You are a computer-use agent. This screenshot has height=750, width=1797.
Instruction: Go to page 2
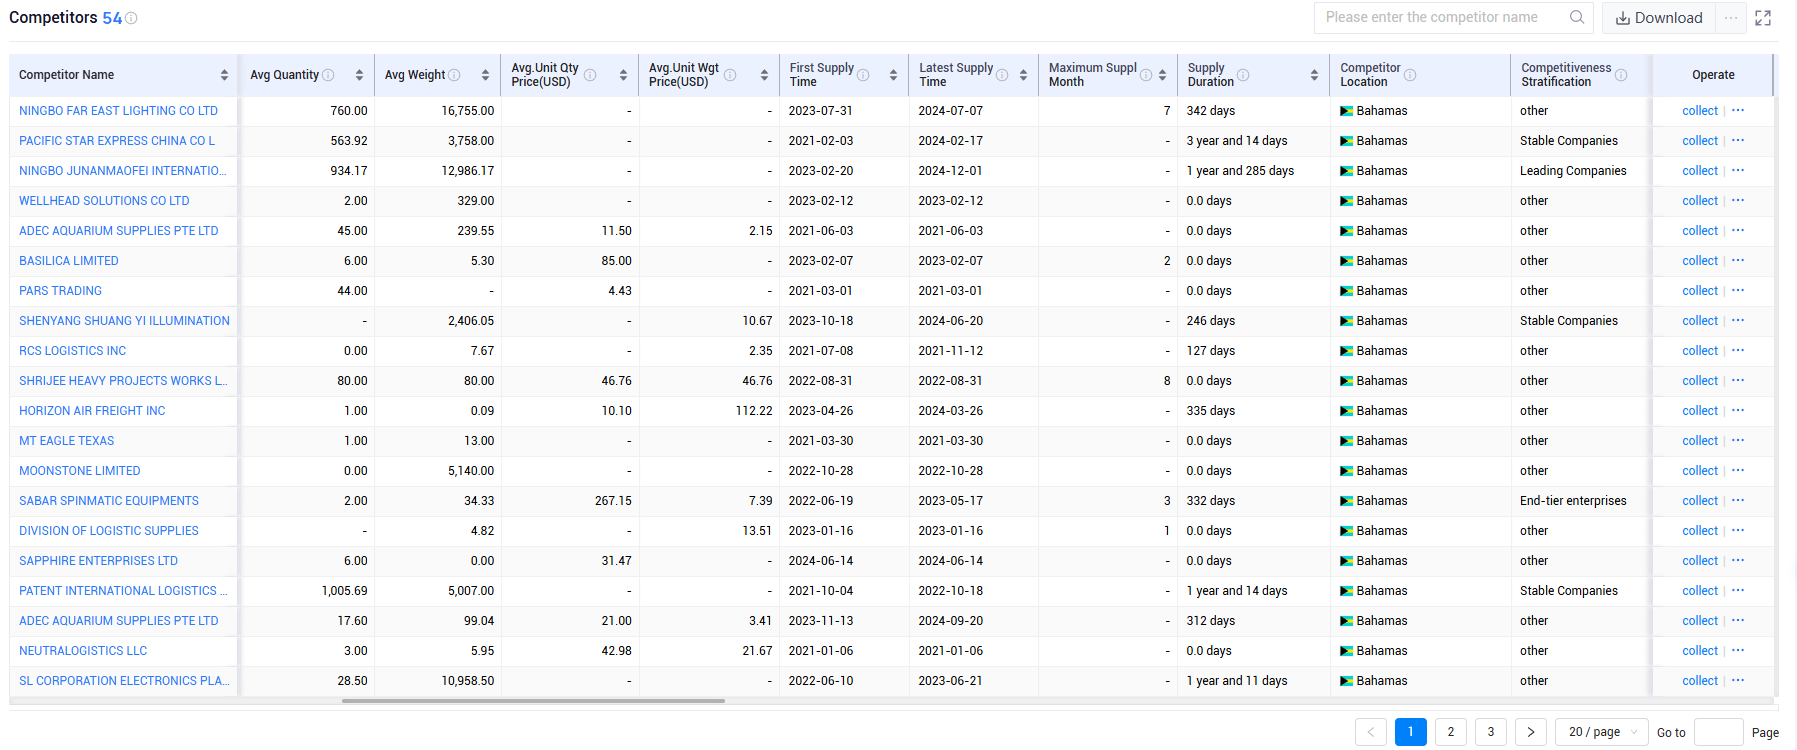pos(1451,732)
